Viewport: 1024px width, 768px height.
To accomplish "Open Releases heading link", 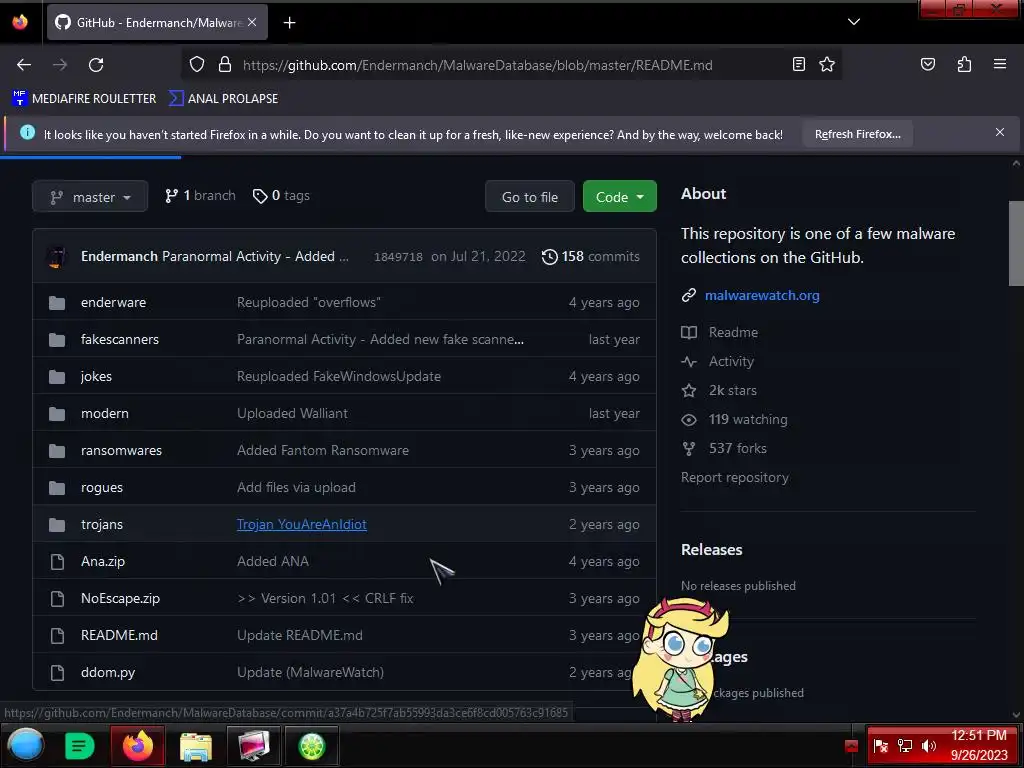I will (x=711, y=550).
